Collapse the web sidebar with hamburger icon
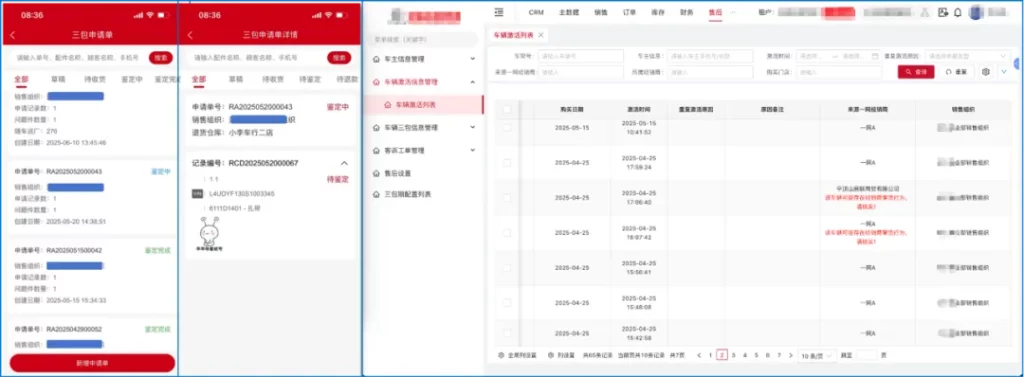This screenshot has width=1024, height=377. tap(500, 12)
